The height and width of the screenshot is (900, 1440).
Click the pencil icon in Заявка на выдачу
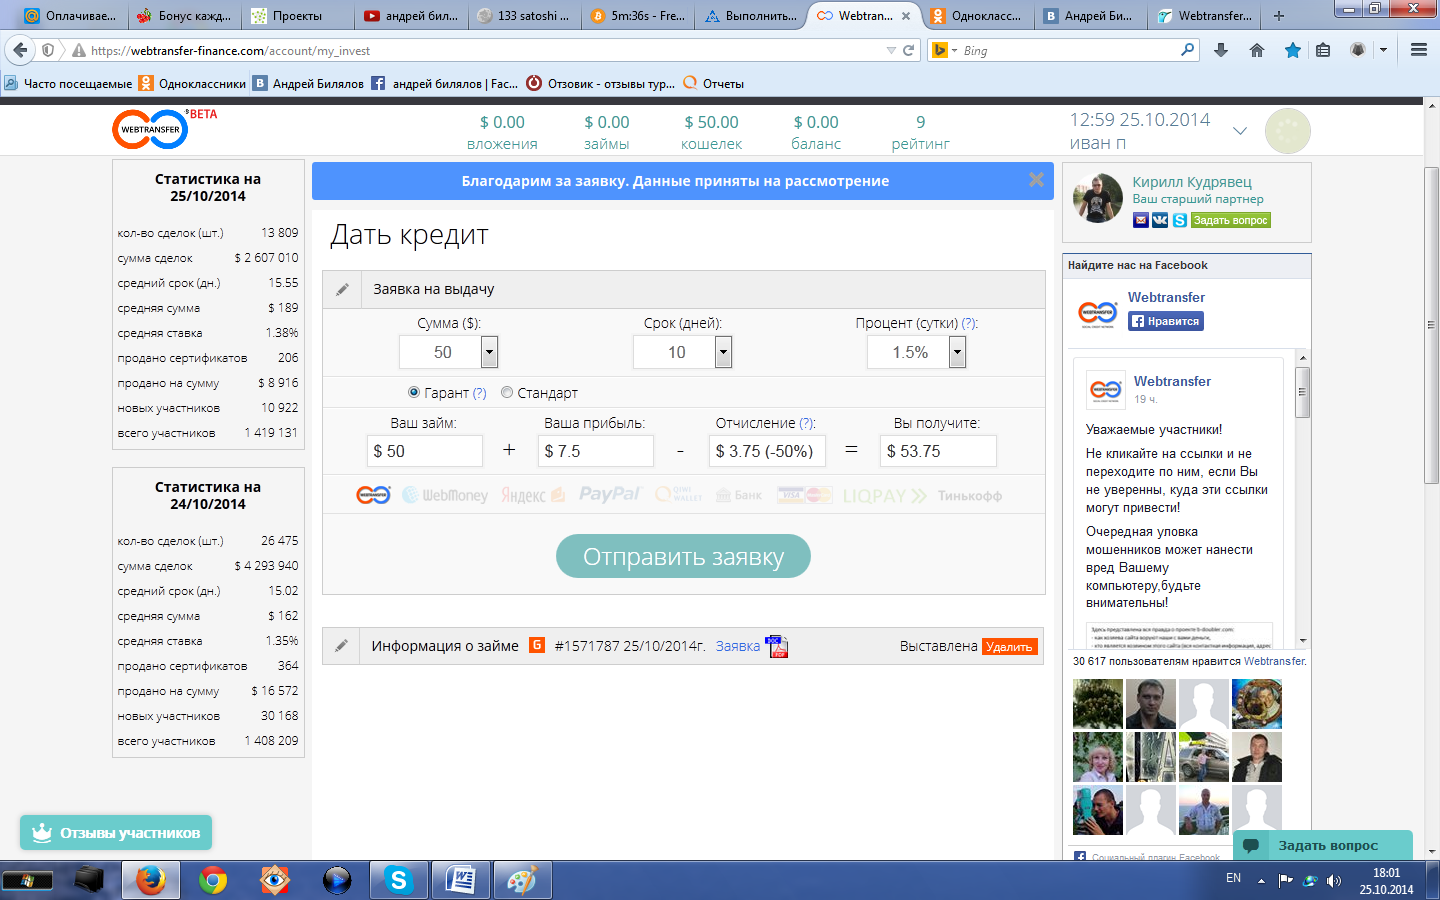[x=342, y=289]
